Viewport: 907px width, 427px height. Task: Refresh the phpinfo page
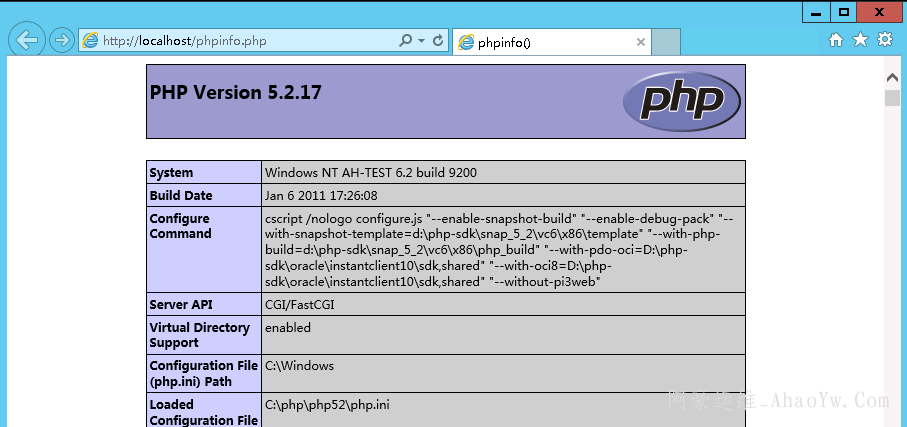point(437,41)
